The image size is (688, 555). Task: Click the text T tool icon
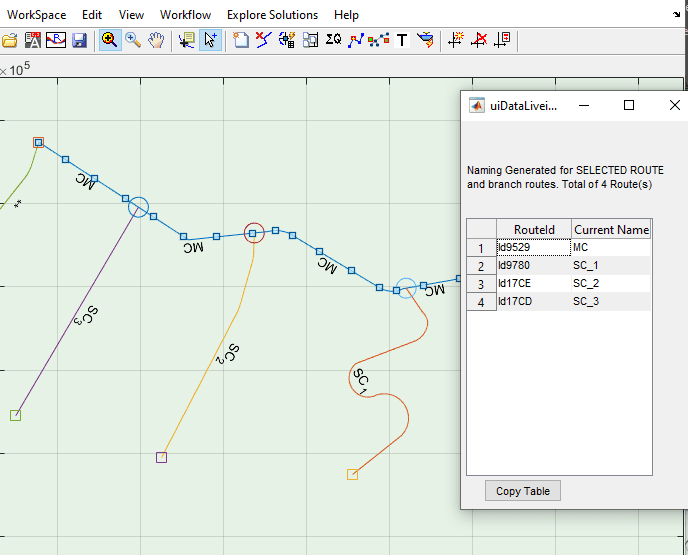click(402, 41)
